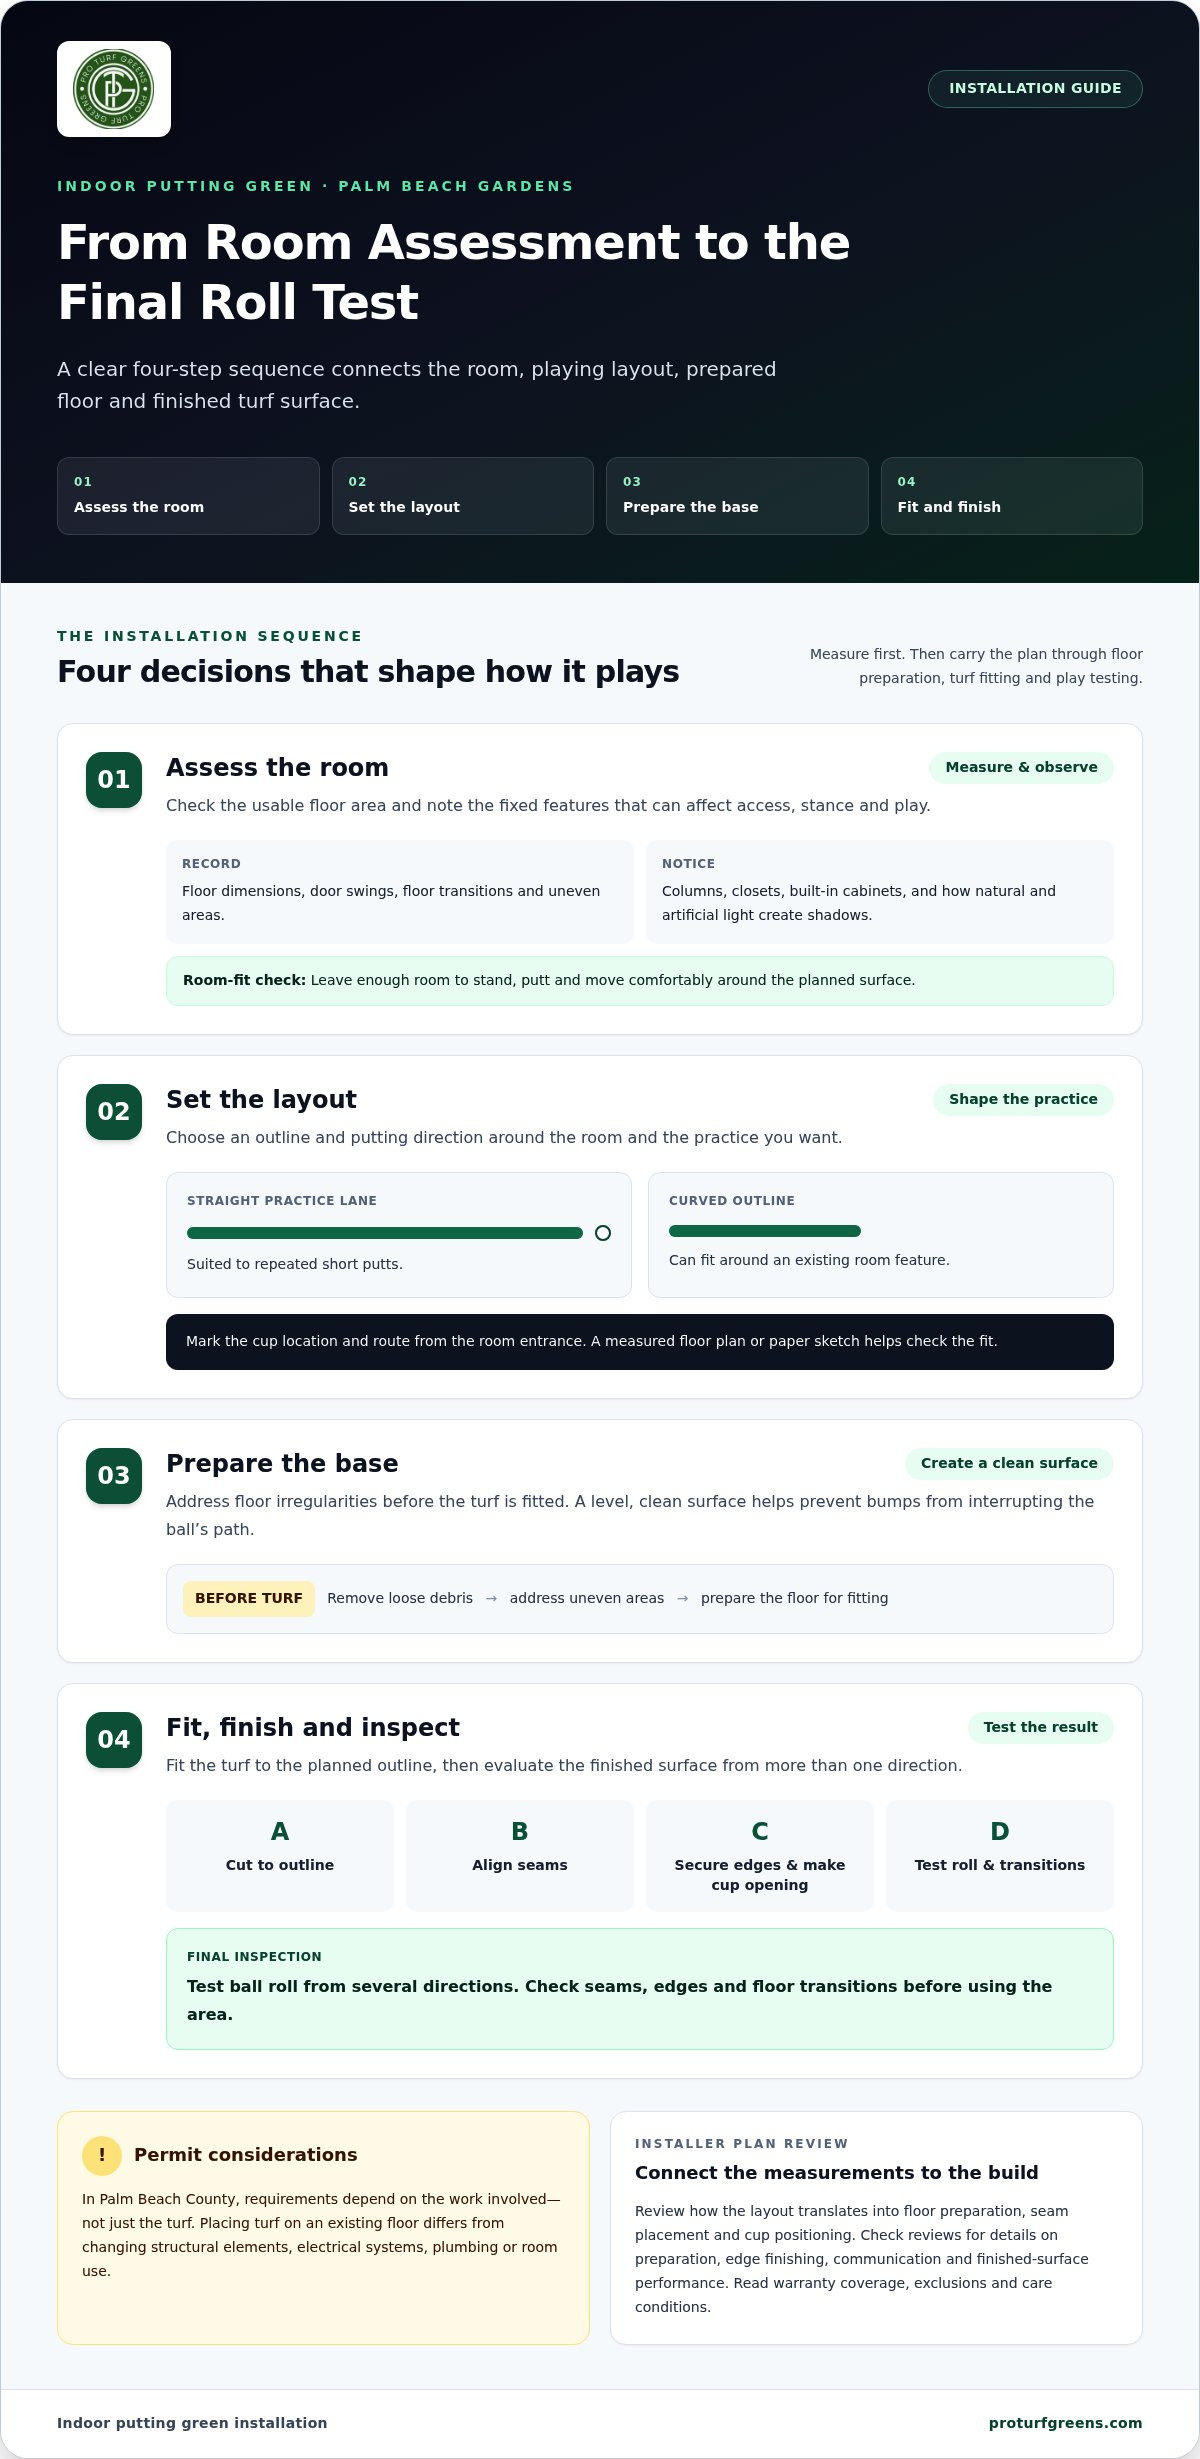This screenshot has width=1200, height=2459.
Task: Open the 01 Assess the room tab
Action: coord(188,496)
